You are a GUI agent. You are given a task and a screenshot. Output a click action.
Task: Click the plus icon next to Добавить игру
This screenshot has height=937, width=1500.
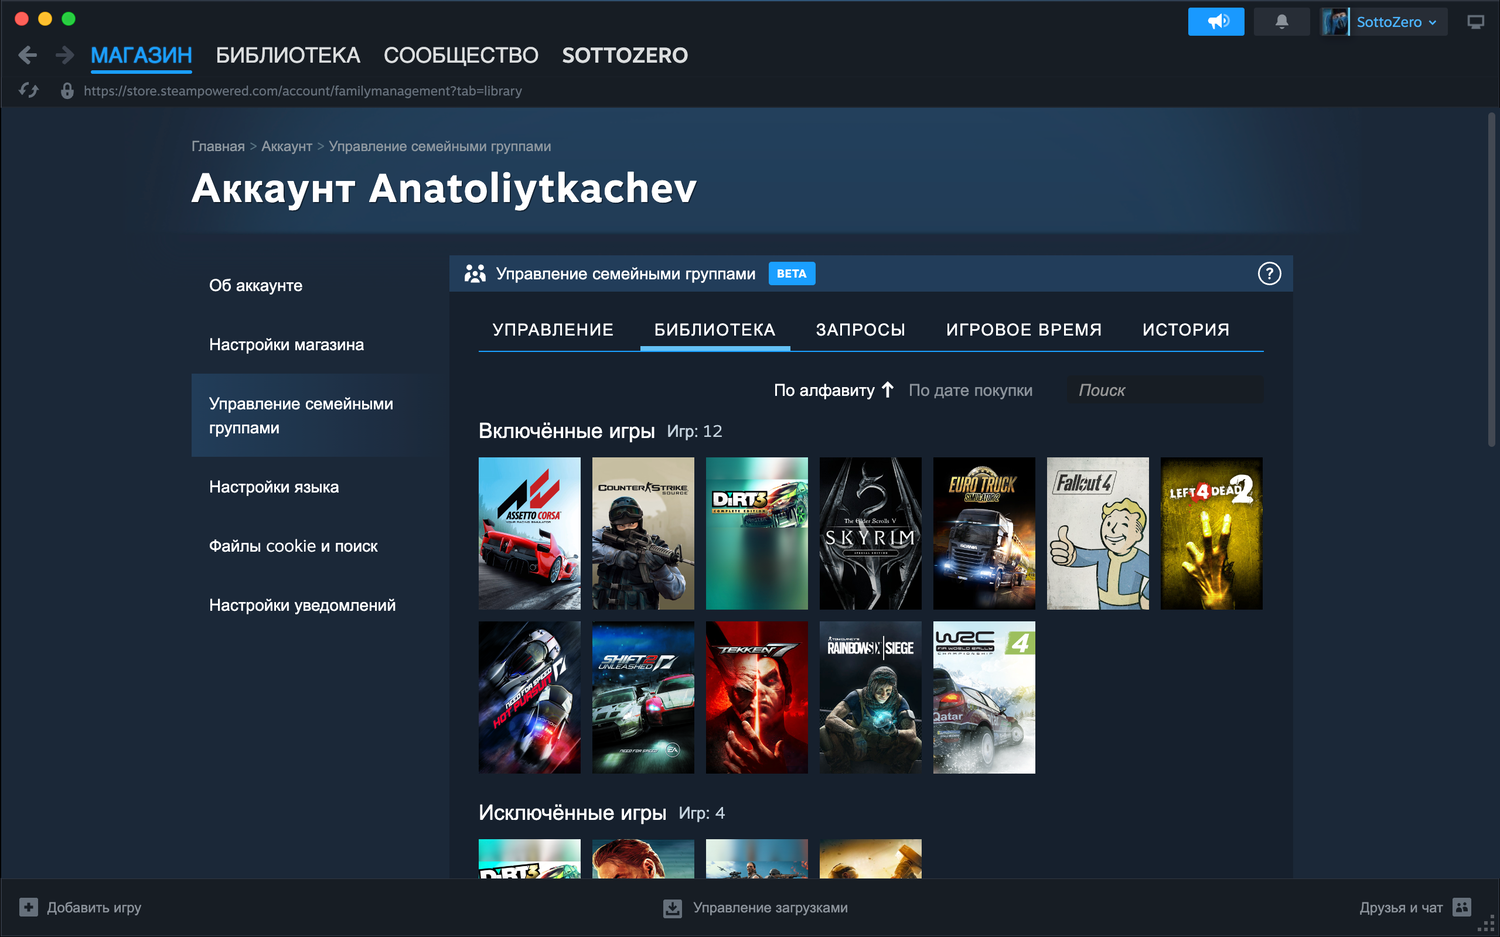(x=29, y=907)
